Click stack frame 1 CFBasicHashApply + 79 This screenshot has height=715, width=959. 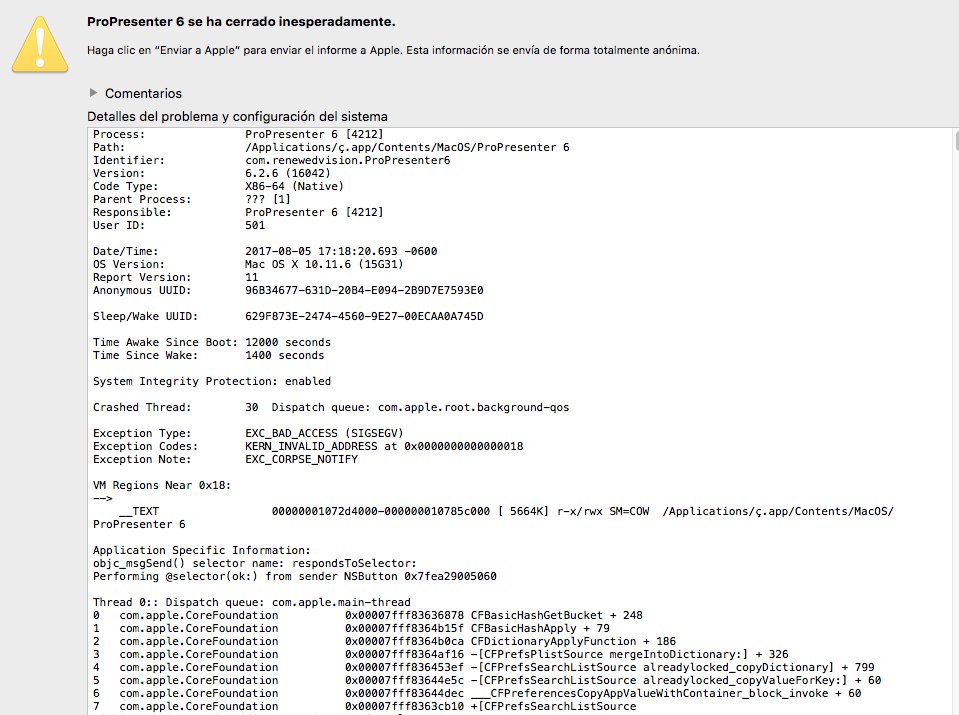pyautogui.click(x=351, y=628)
